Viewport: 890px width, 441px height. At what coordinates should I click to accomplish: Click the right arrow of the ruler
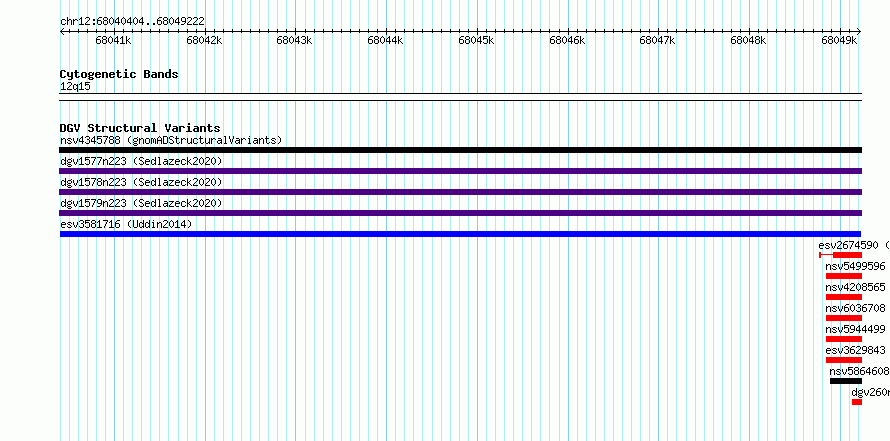(859, 31)
